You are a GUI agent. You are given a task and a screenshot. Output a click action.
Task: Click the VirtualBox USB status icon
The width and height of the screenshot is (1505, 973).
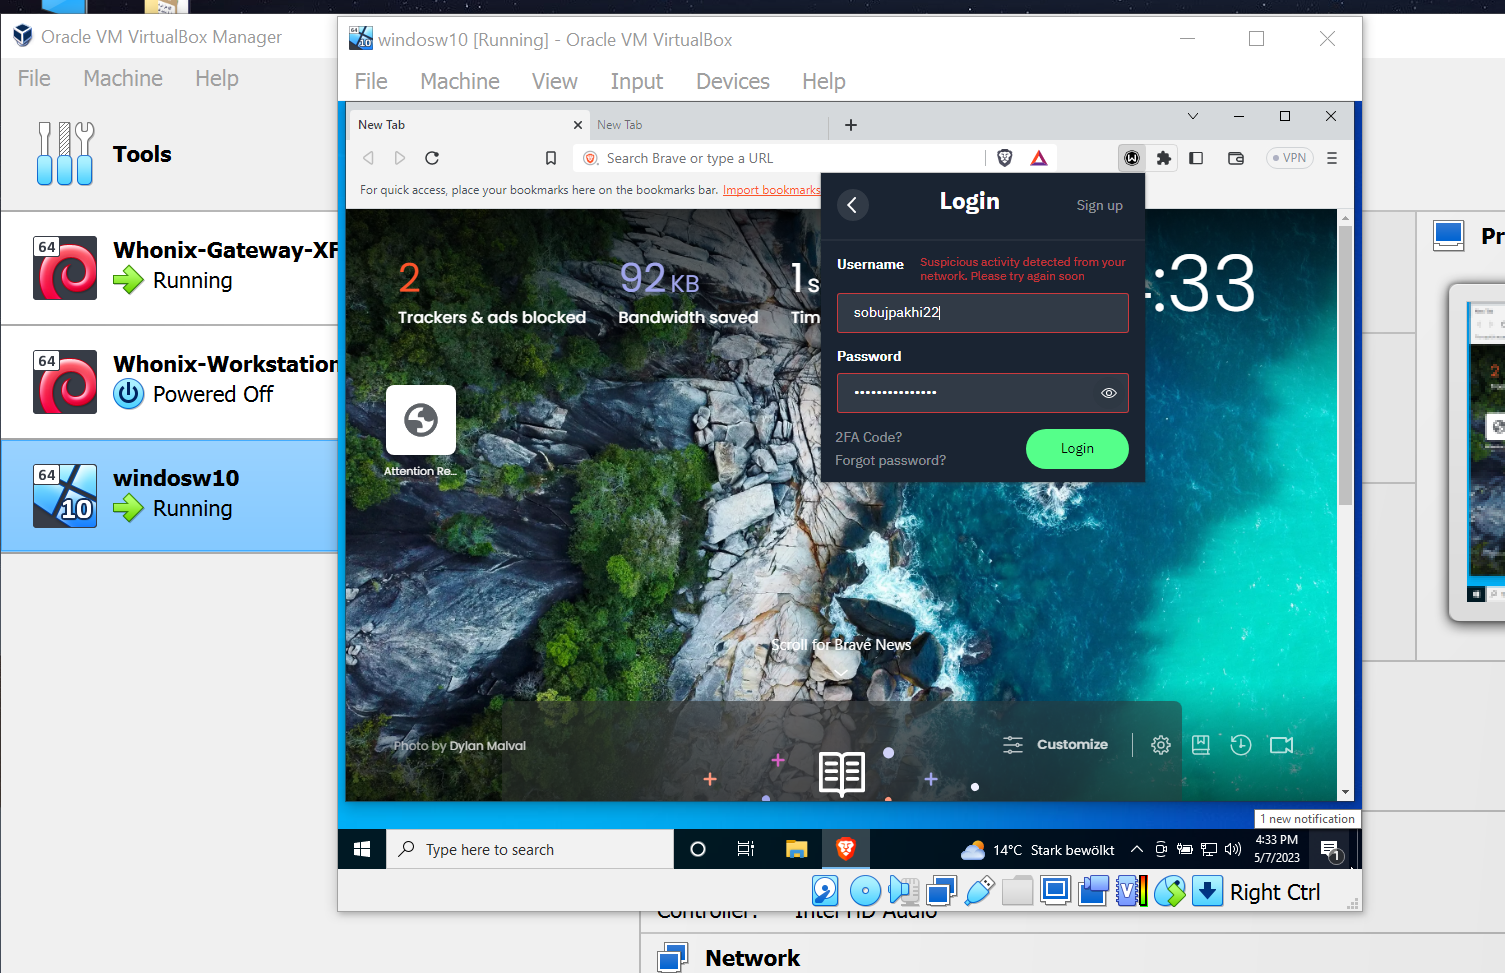click(x=979, y=890)
